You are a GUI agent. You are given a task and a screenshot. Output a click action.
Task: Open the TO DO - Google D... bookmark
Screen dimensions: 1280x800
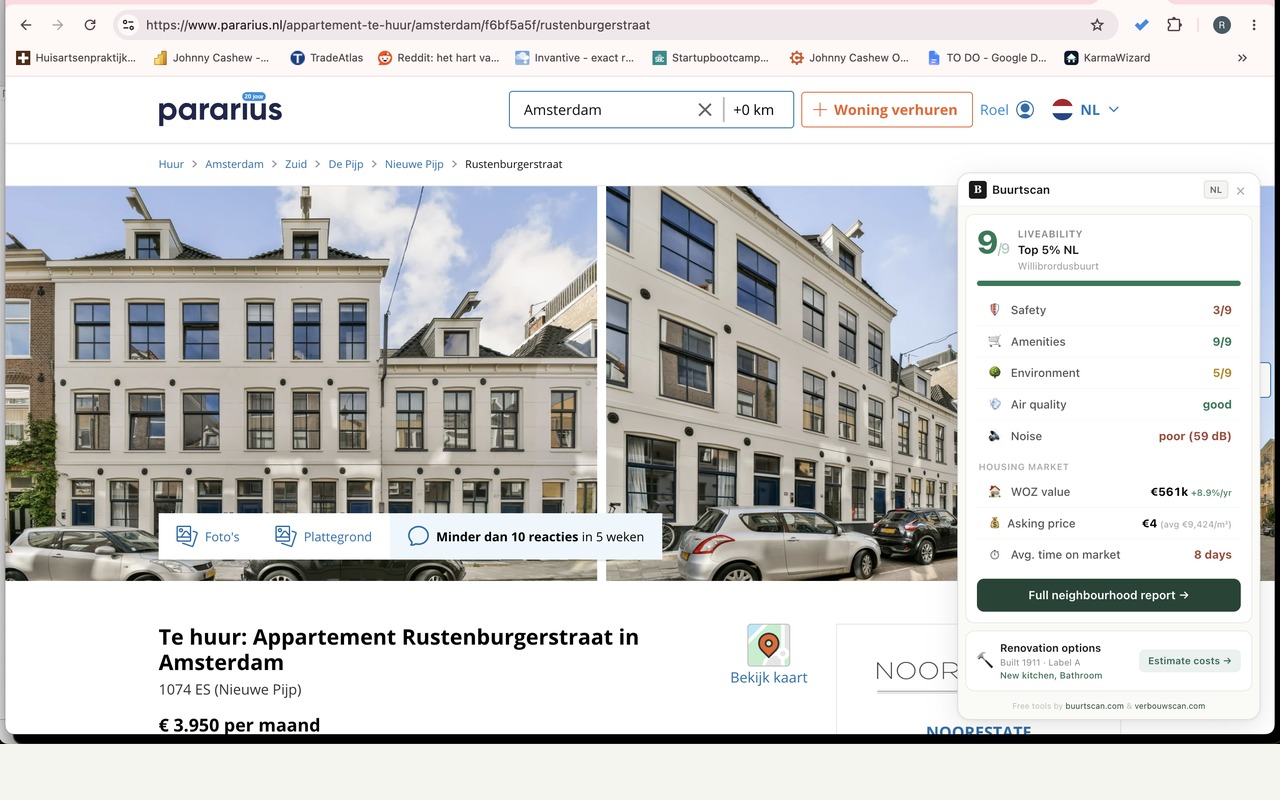pos(986,58)
